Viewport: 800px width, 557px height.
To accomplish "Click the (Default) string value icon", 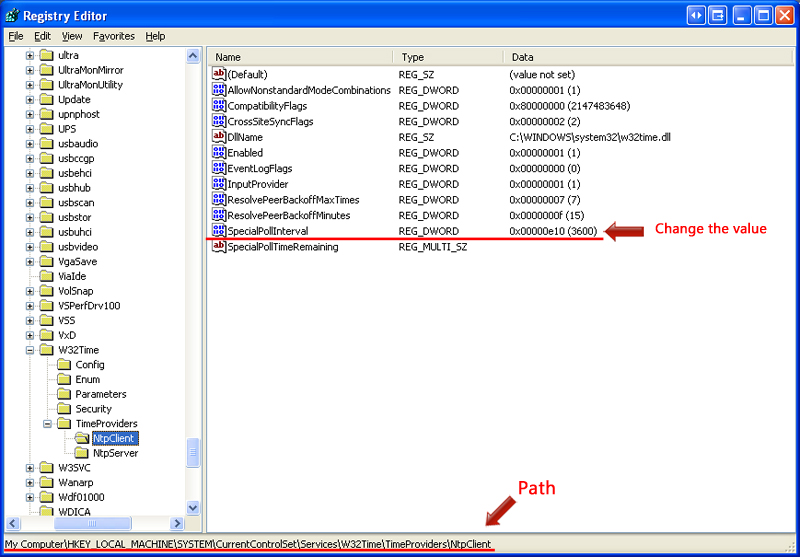I will 219,74.
